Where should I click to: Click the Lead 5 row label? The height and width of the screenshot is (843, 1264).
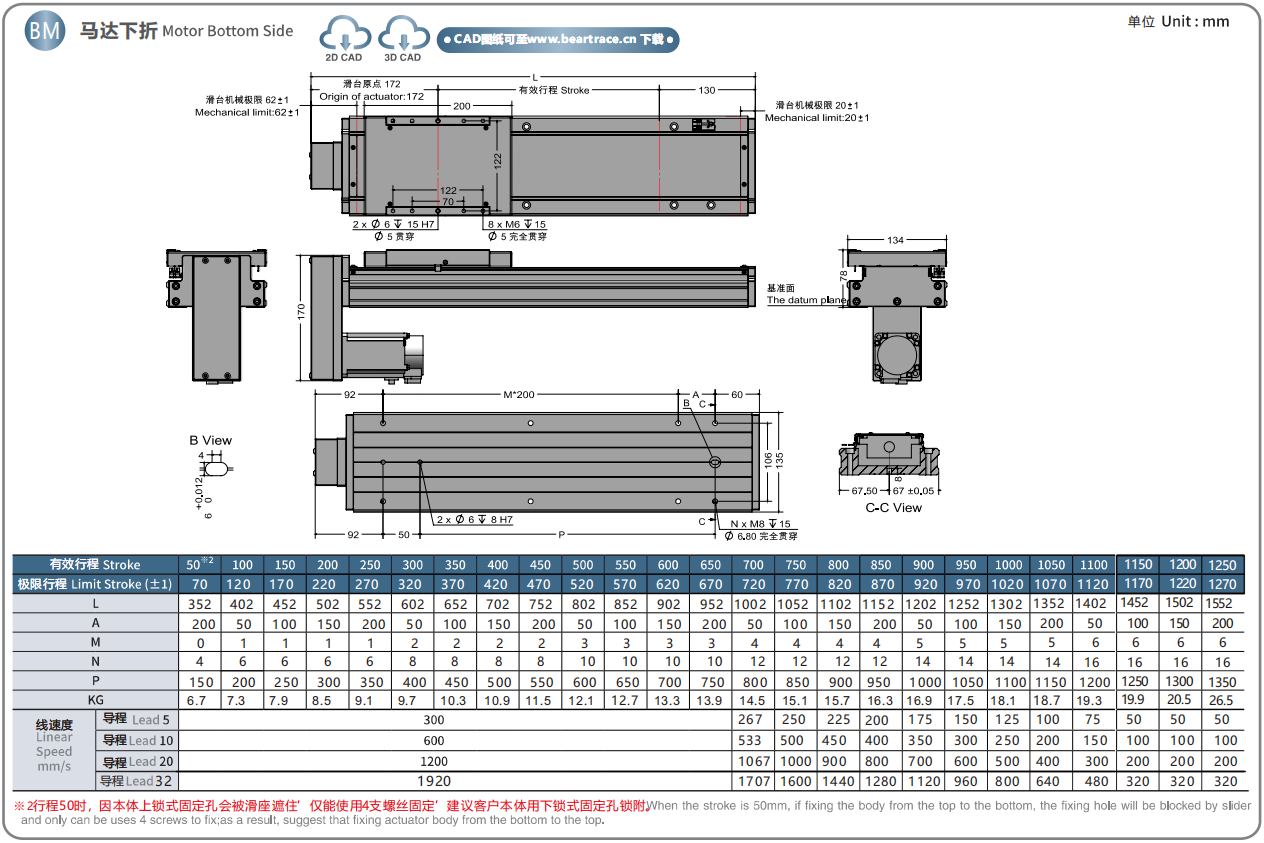point(137,719)
